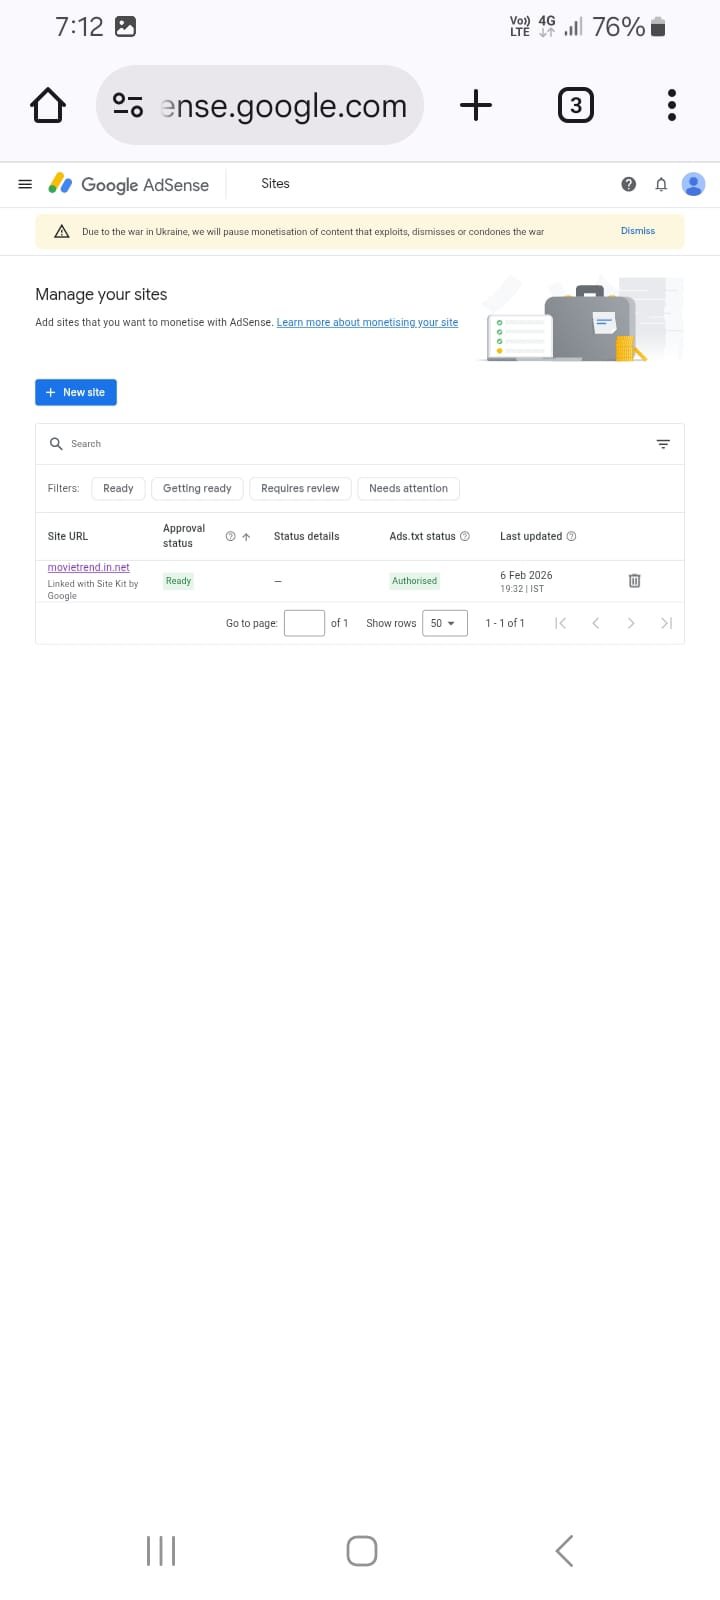Open the AdSense help icon
Image resolution: width=720 pixels, height=1600 pixels.
628,184
